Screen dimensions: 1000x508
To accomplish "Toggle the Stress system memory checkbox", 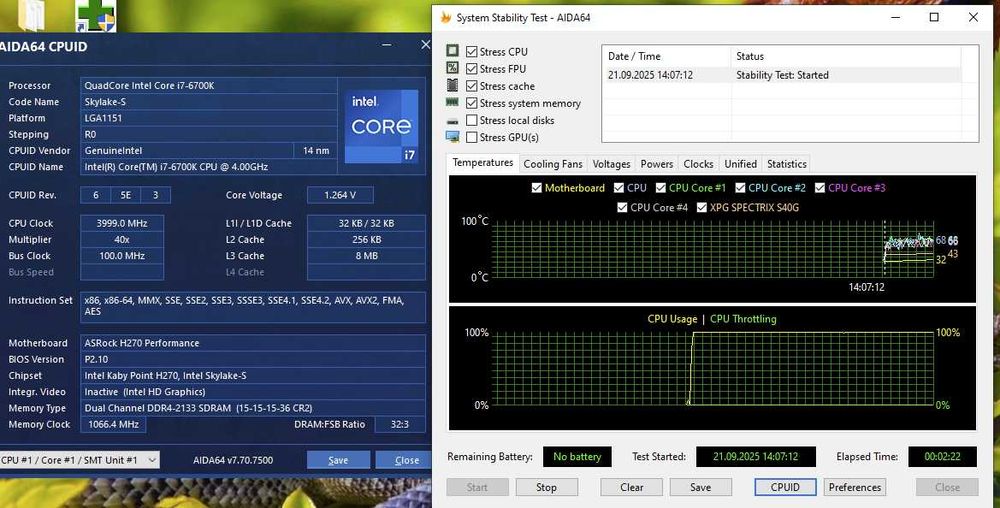I will click(x=471, y=103).
